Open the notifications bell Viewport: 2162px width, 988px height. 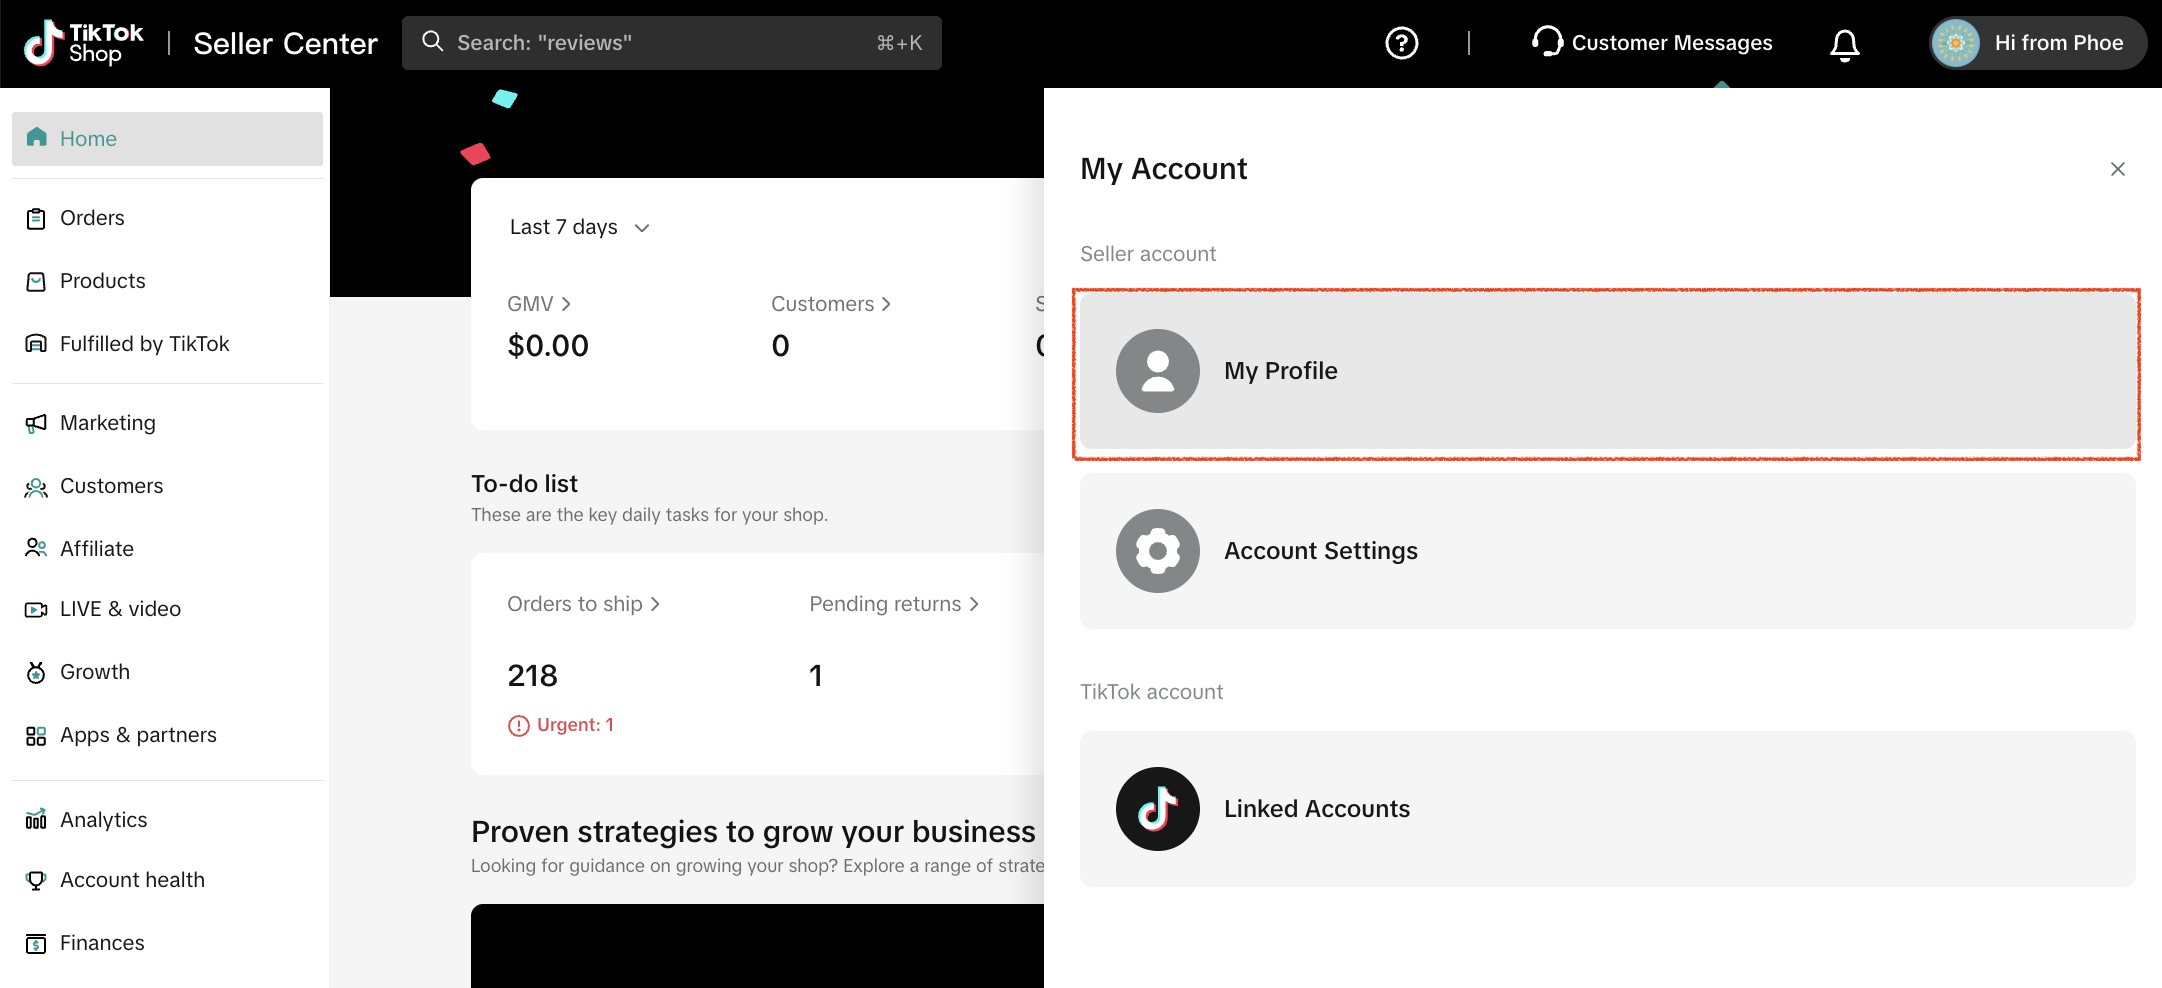pyautogui.click(x=1844, y=44)
